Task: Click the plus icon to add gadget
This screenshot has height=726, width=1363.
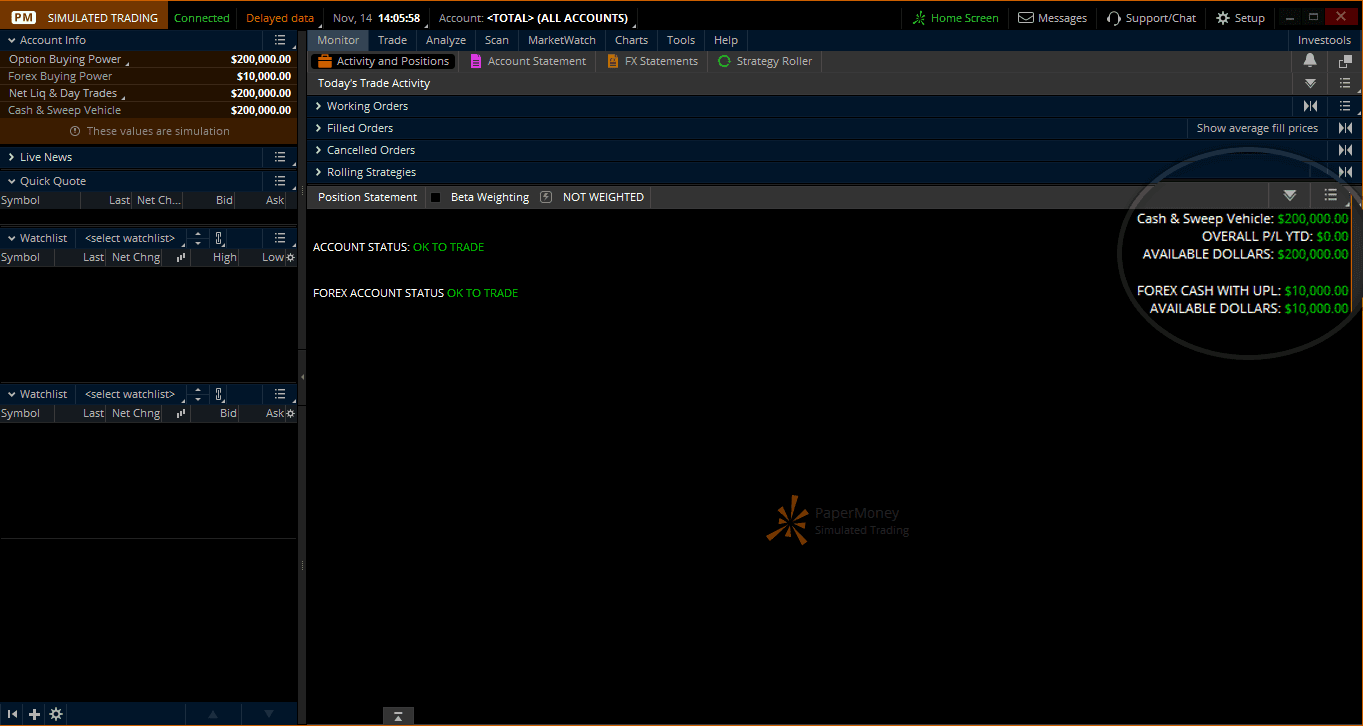Action: pos(34,714)
